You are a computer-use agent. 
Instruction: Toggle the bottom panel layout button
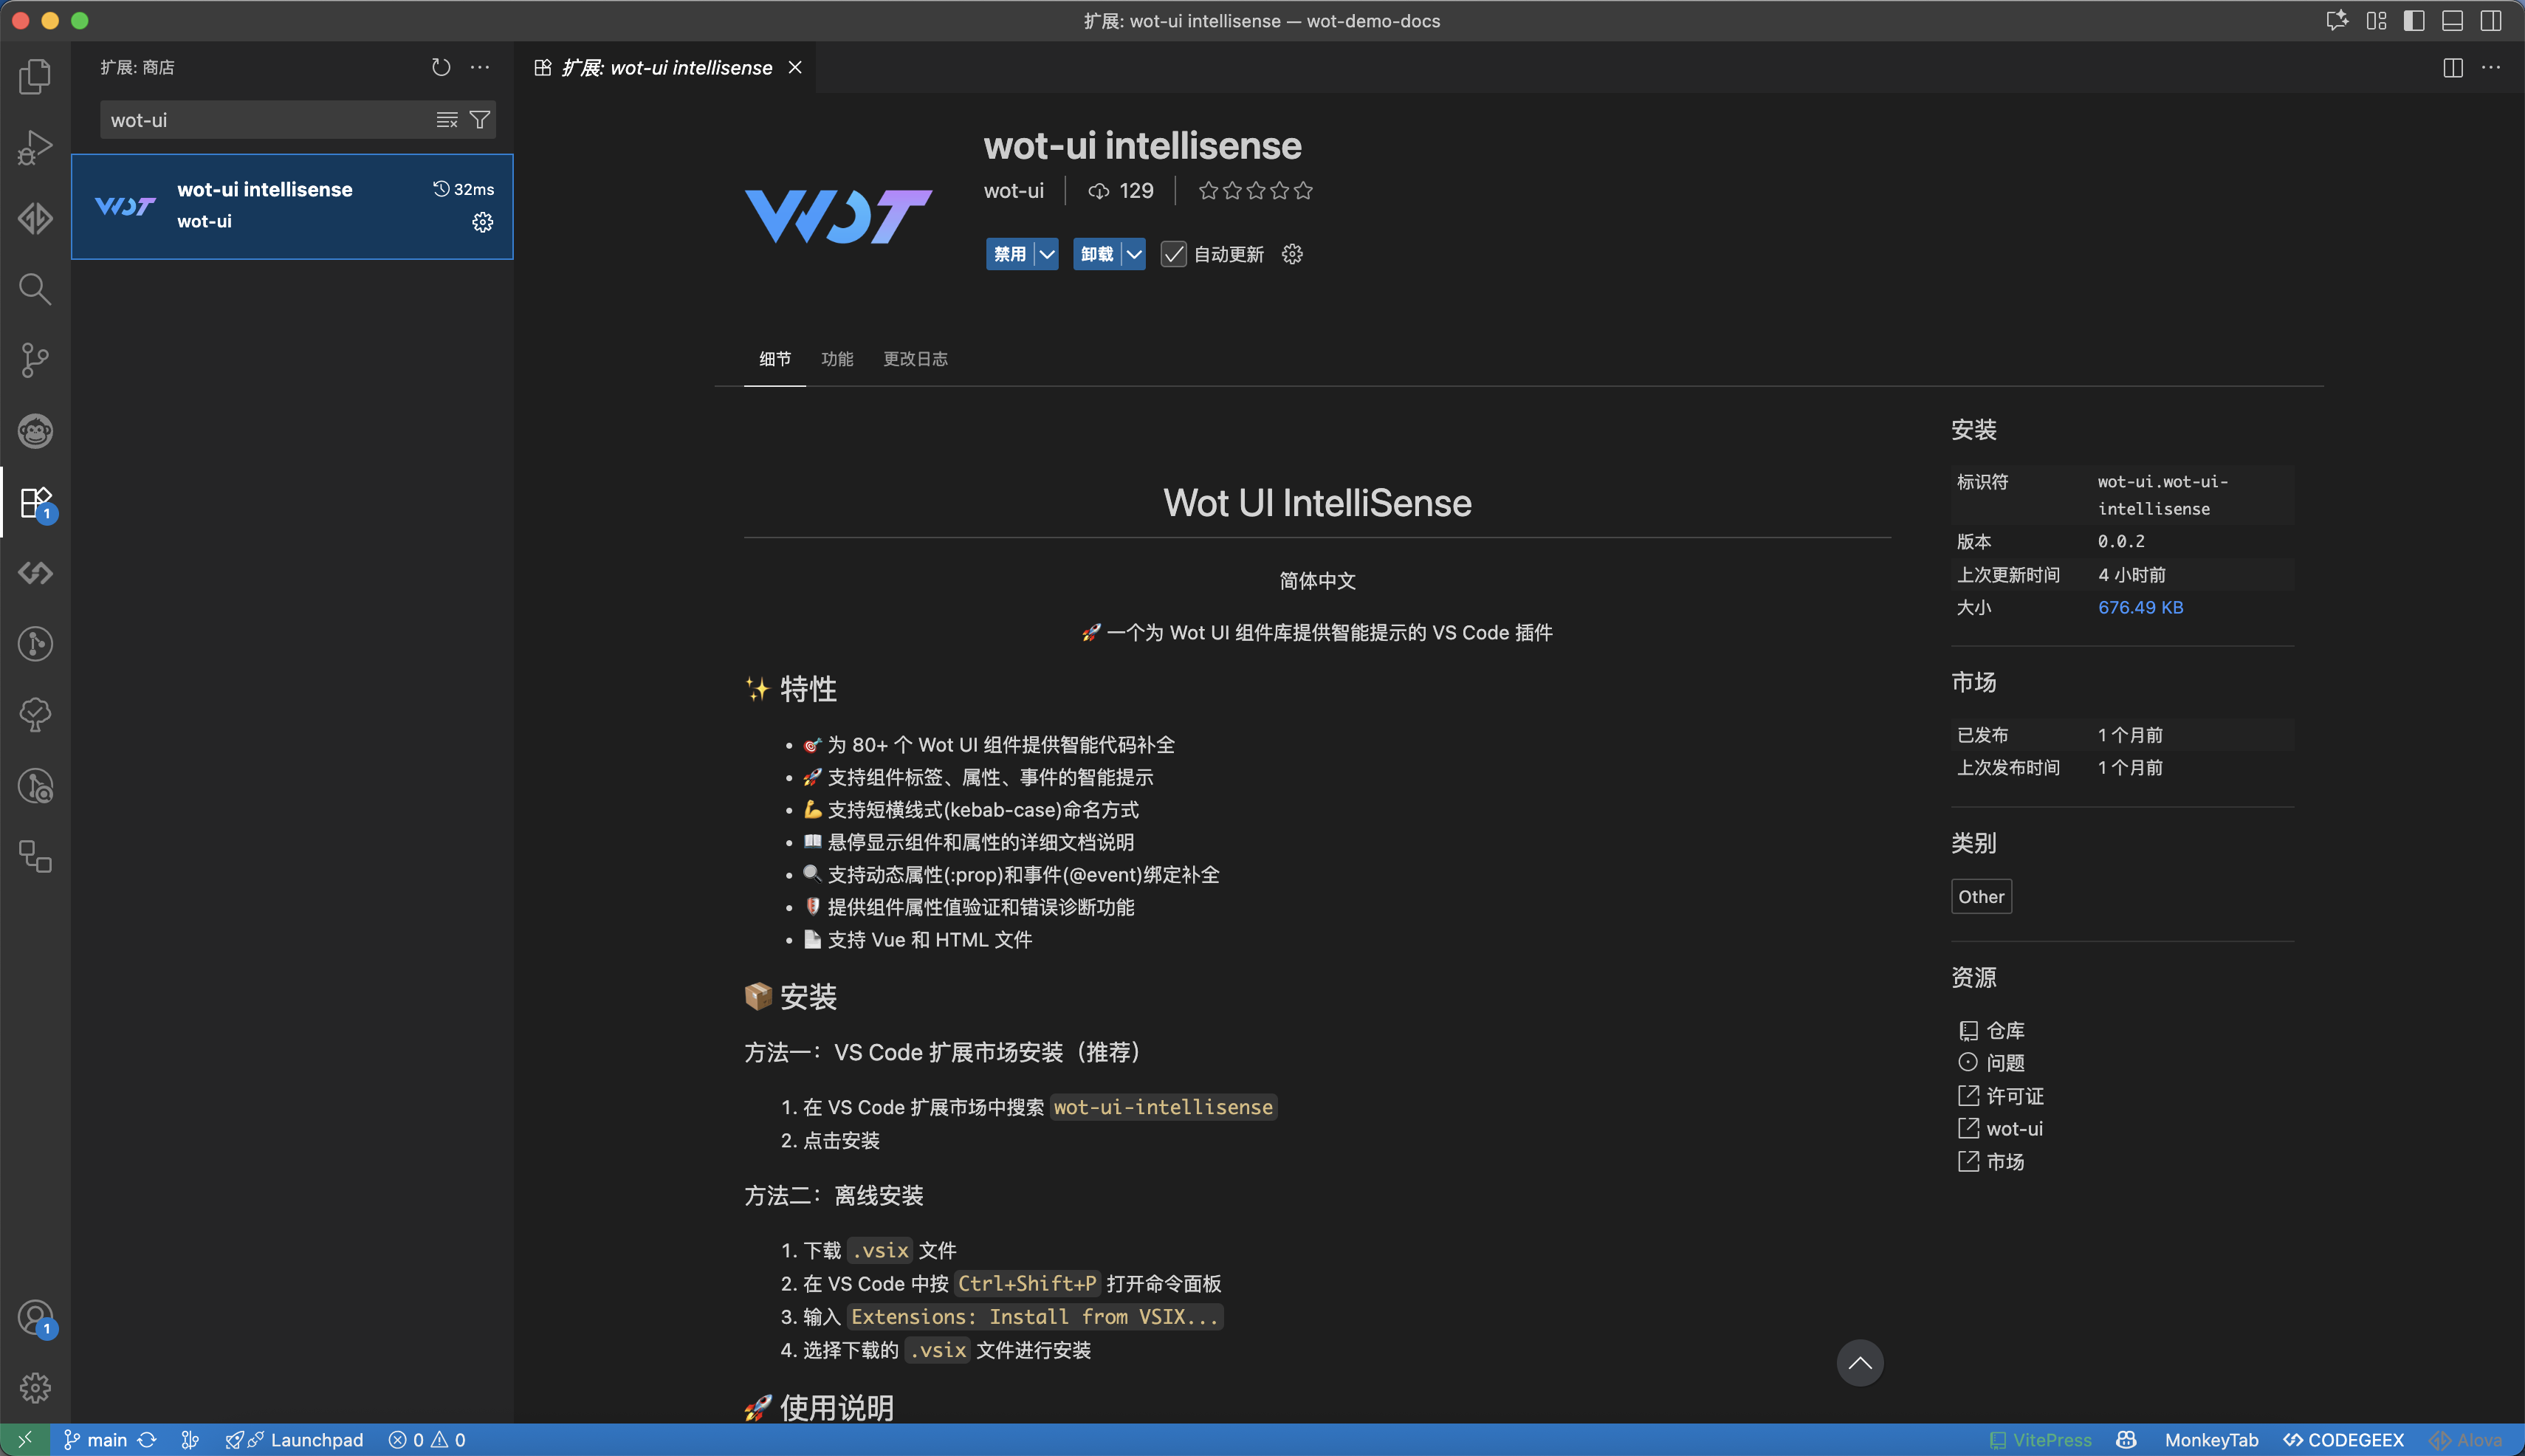pos(2452,20)
